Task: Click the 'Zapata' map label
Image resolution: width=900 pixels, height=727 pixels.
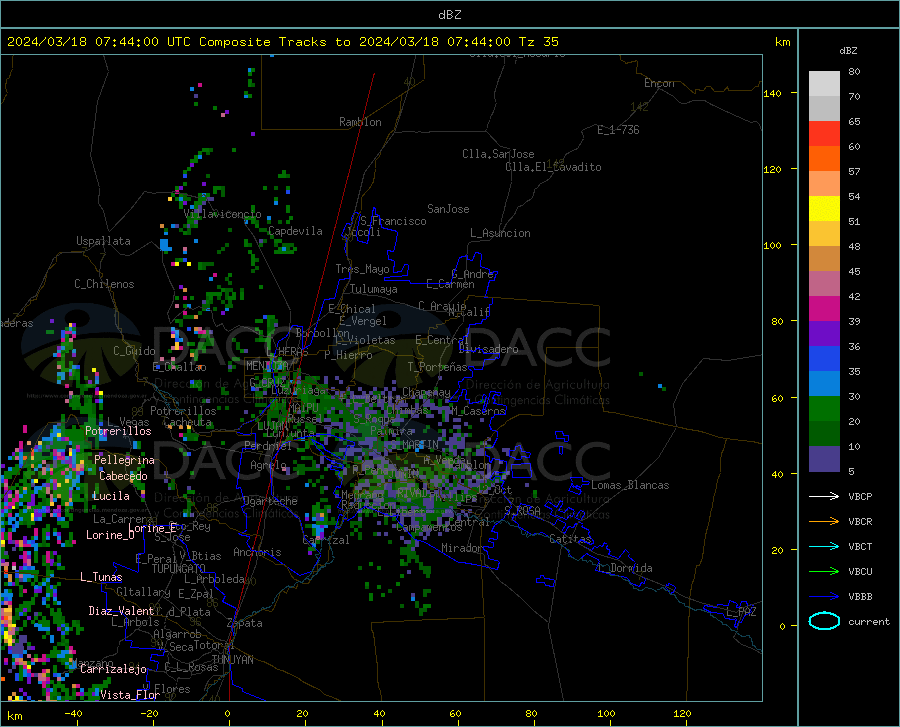Action: point(245,623)
